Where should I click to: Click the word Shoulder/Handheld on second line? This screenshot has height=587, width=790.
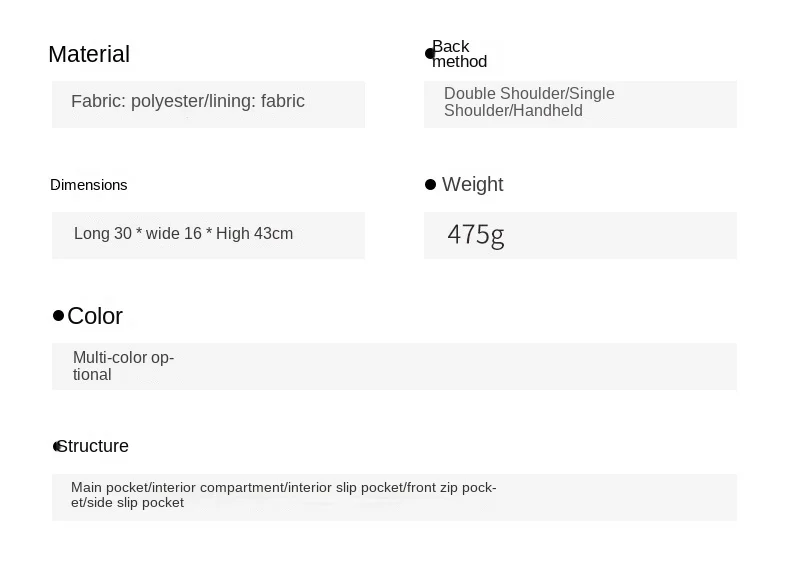(513, 110)
